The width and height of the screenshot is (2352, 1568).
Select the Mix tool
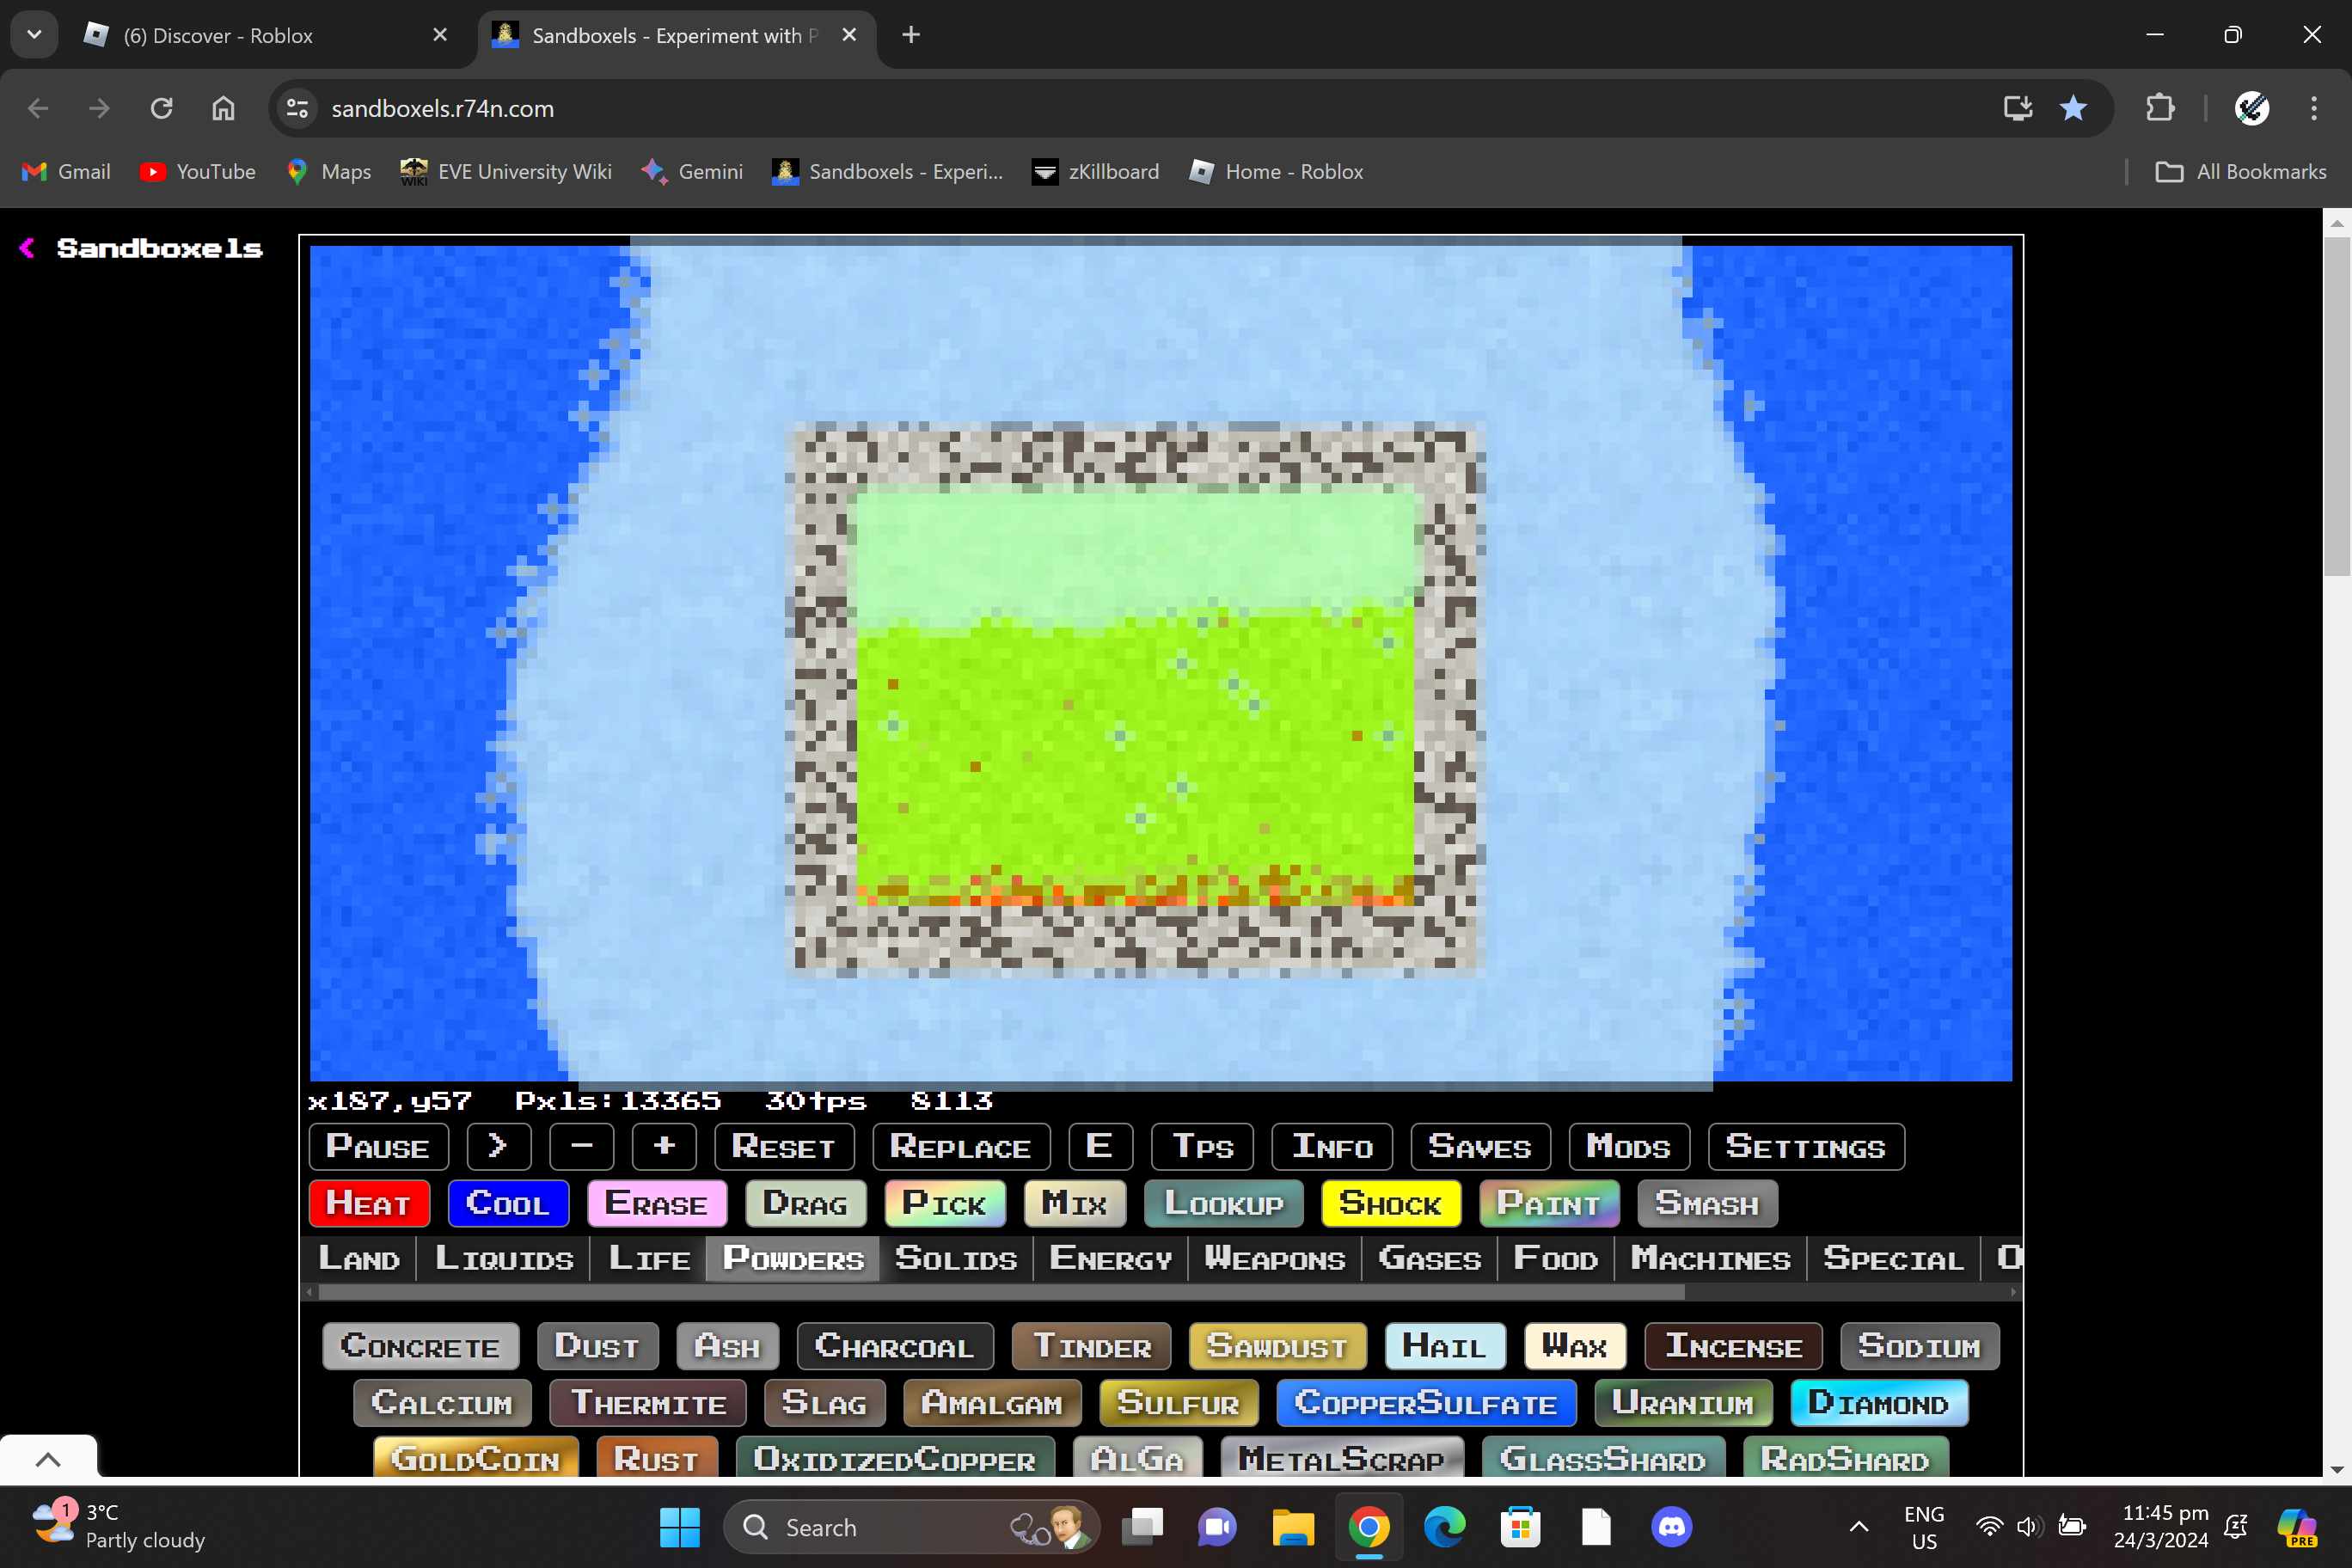click(1075, 1203)
